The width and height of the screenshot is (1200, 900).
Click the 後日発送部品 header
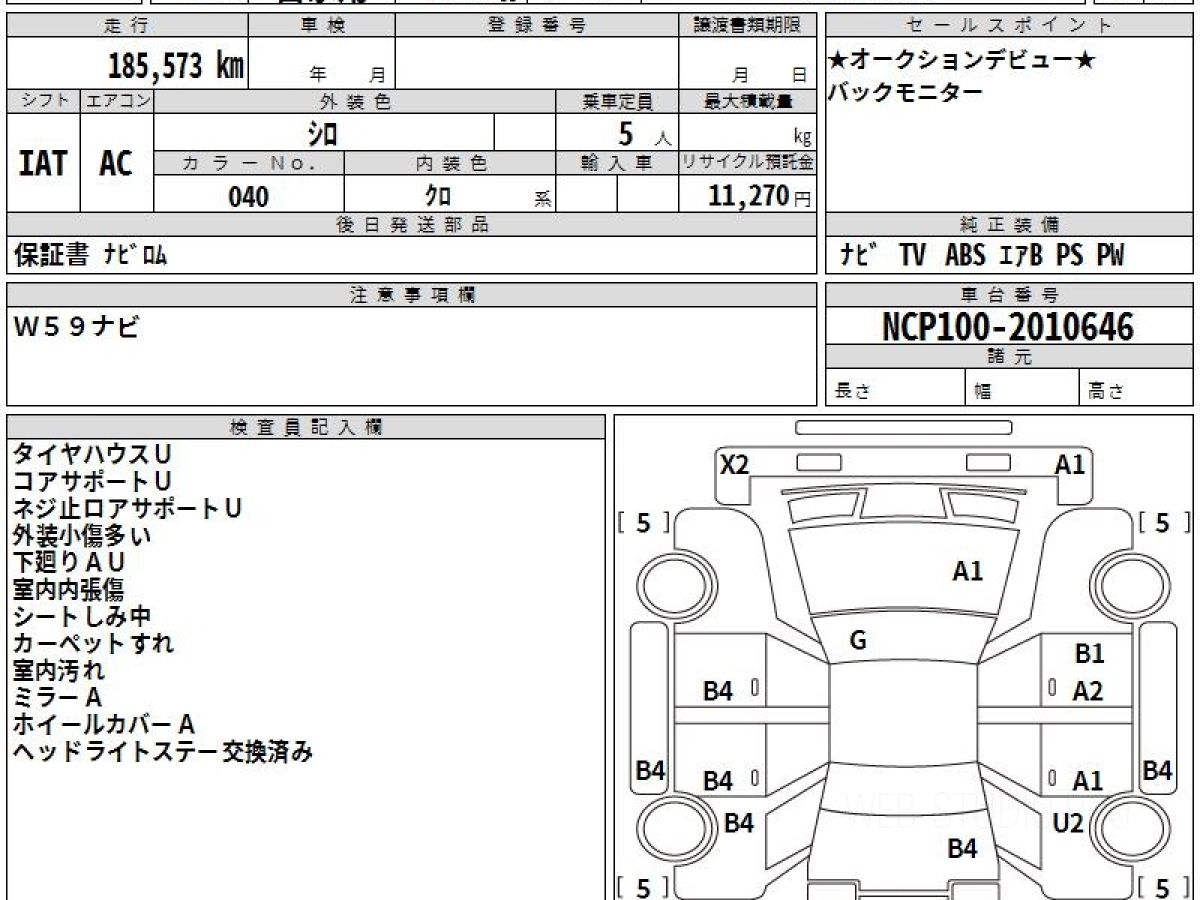[x=412, y=226]
